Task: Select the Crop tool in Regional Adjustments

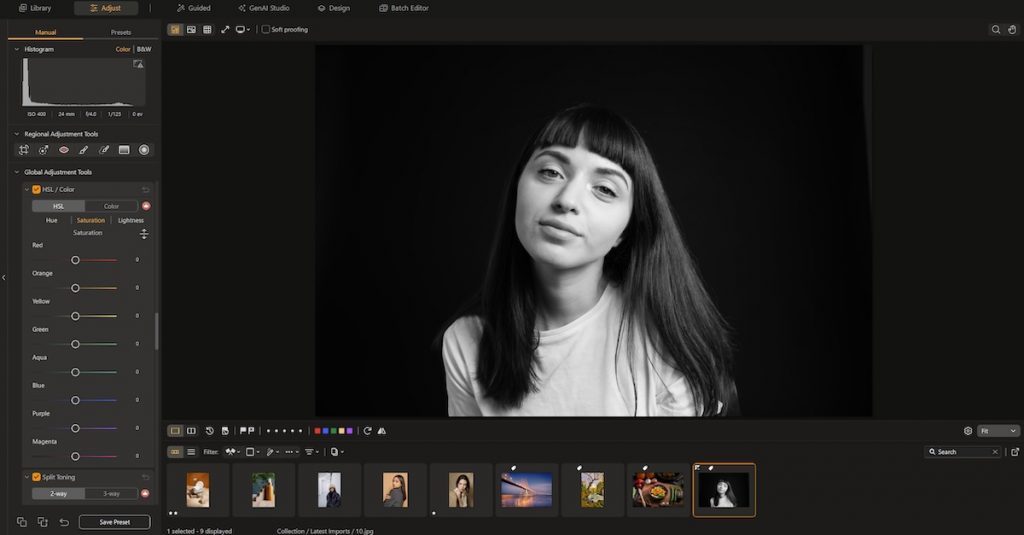Action: pos(24,150)
